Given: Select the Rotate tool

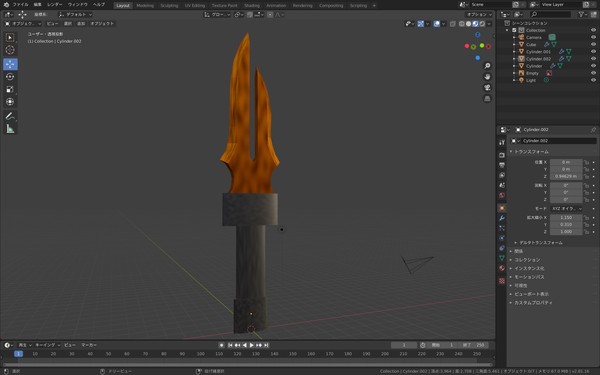Looking at the screenshot, I should coord(10,77).
